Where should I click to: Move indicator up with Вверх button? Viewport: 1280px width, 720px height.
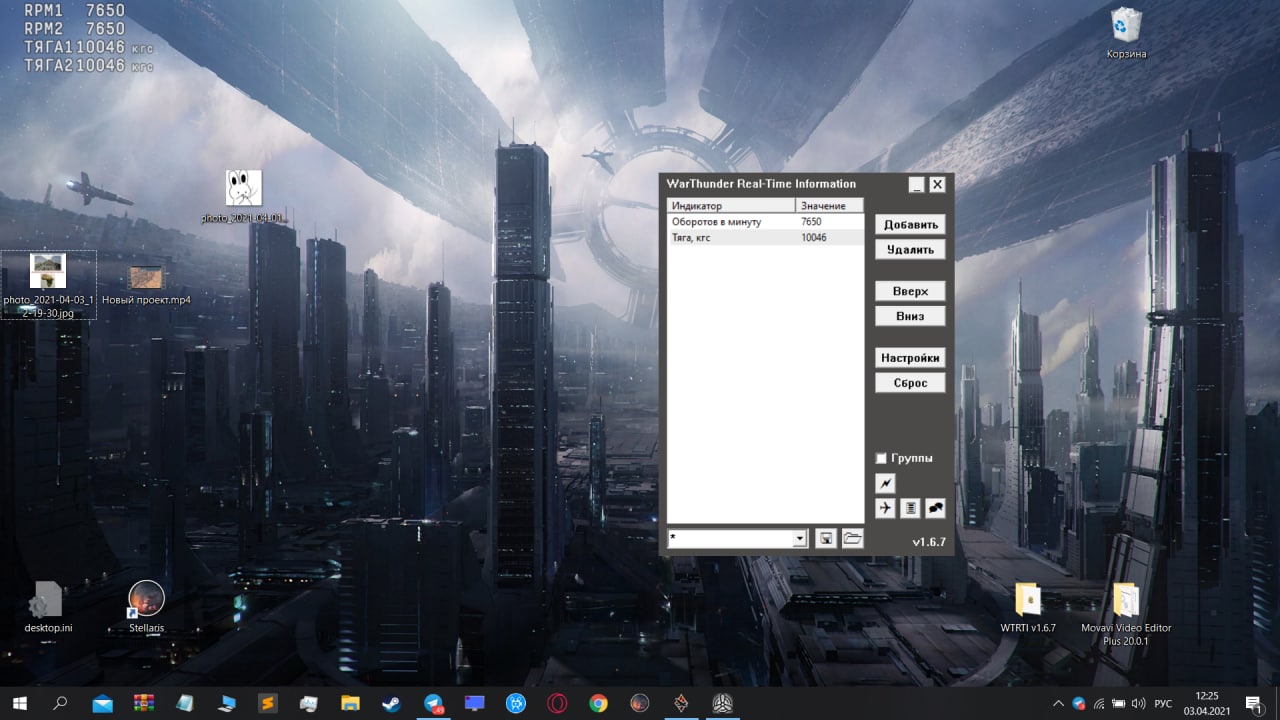910,291
